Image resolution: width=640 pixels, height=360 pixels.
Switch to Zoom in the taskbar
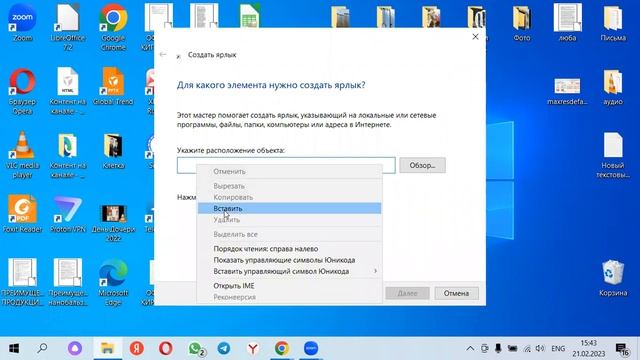(x=311, y=349)
